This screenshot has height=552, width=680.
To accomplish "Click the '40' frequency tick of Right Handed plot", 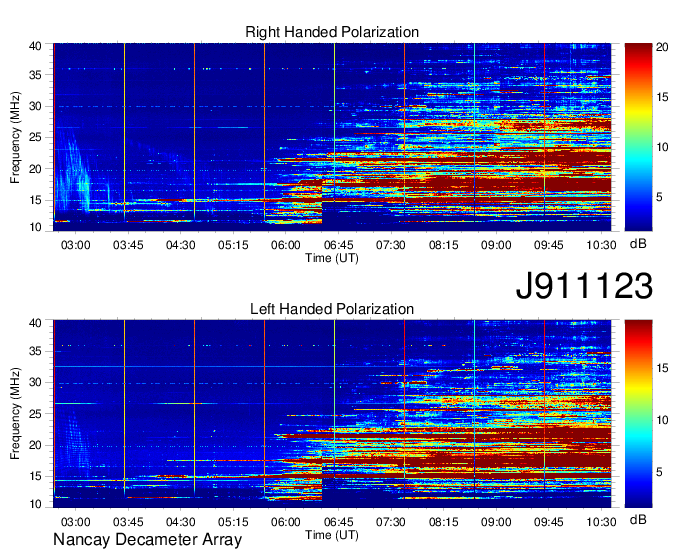I will click(35, 46).
